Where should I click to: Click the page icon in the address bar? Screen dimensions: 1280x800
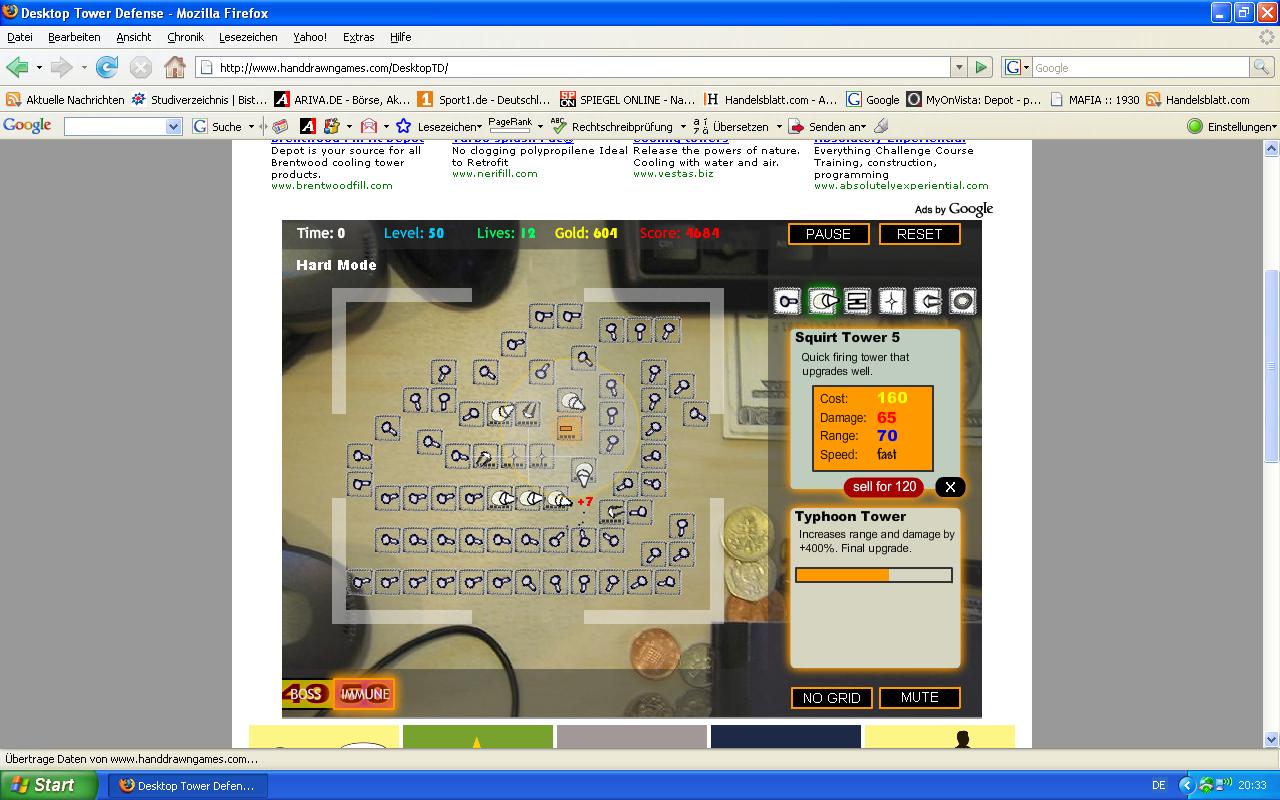pos(207,68)
